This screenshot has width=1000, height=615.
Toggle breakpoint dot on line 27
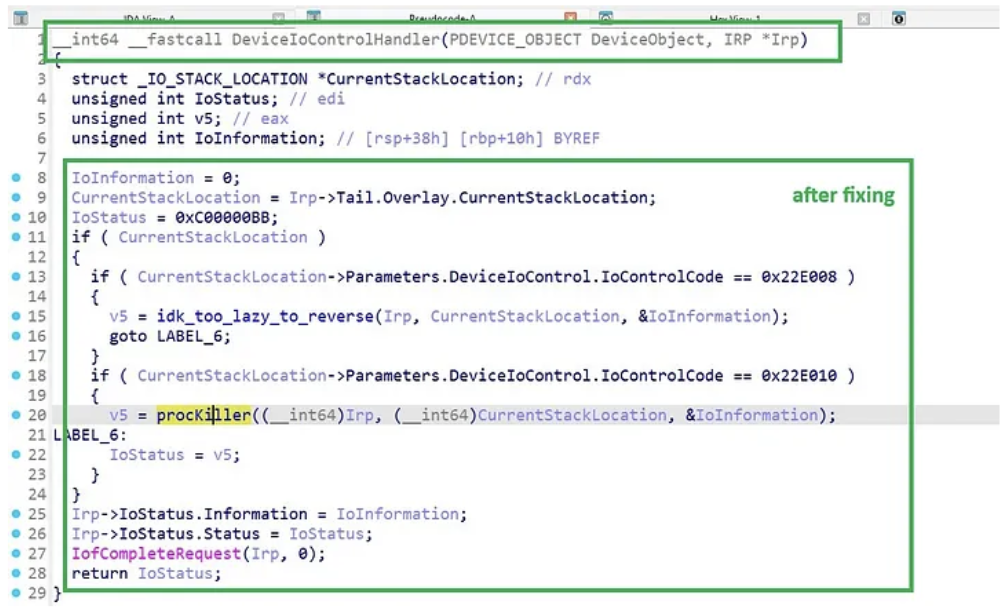[x=15, y=554]
